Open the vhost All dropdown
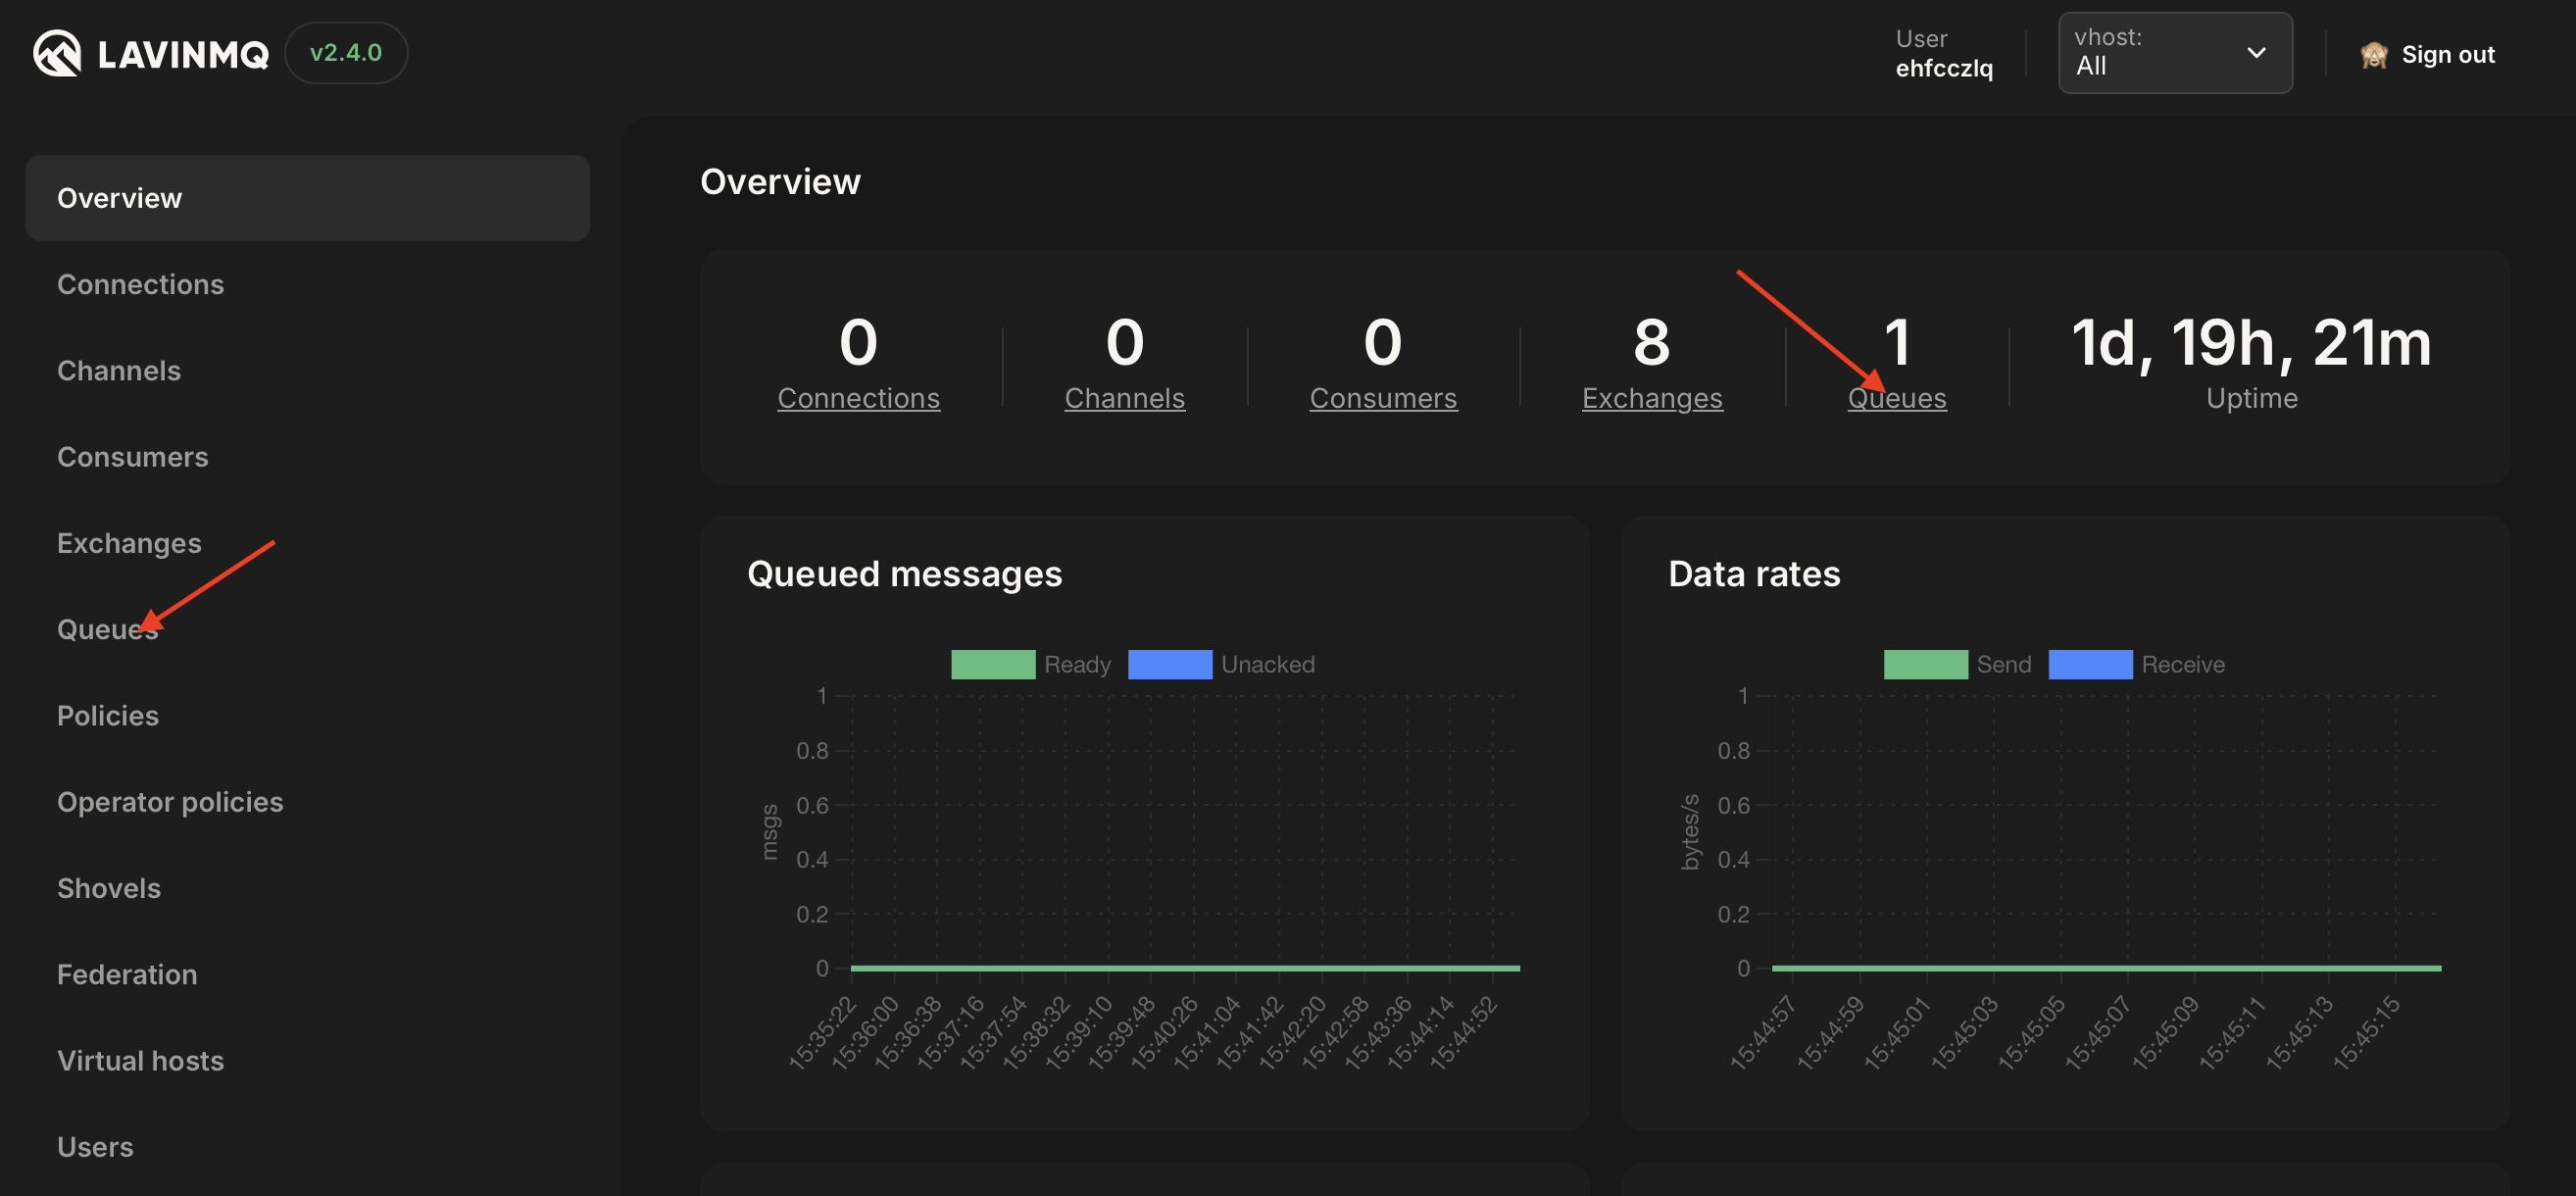This screenshot has height=1196, width=2576. (x=2175, y=53)
